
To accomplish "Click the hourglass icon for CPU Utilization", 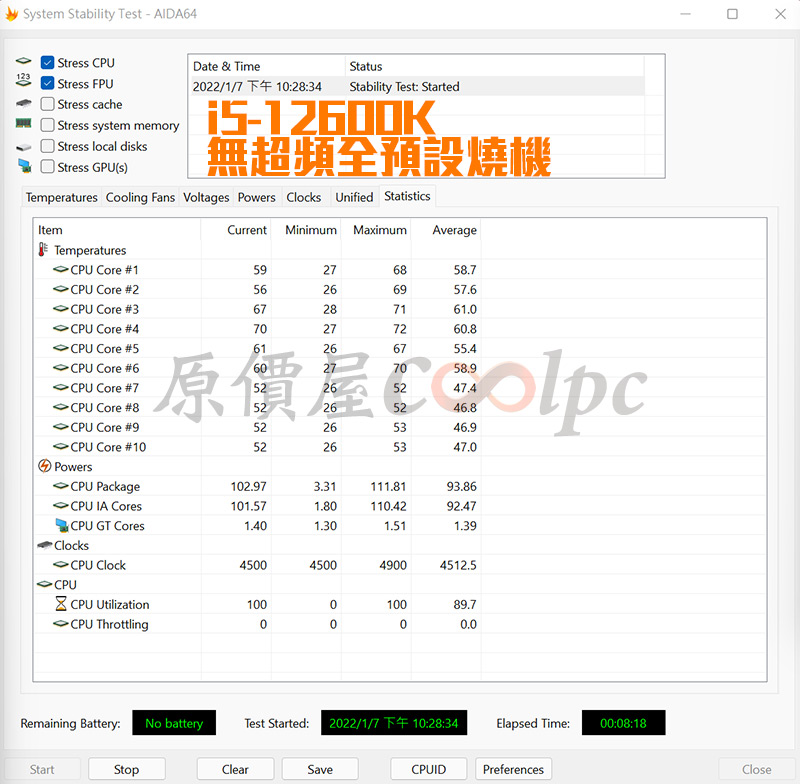I will click(x=60, y=604).
